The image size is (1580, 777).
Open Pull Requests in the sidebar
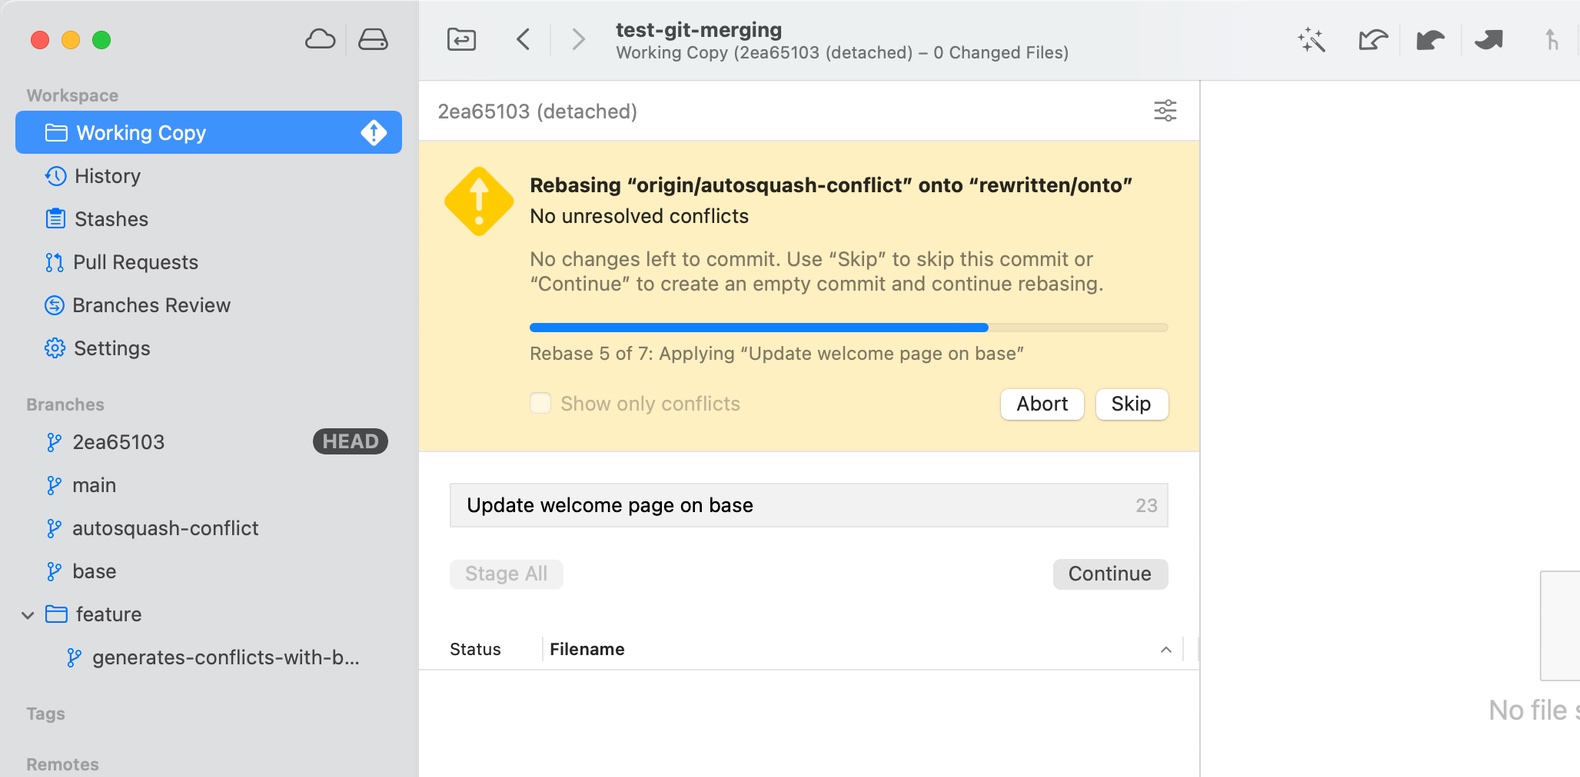[135, 262]
